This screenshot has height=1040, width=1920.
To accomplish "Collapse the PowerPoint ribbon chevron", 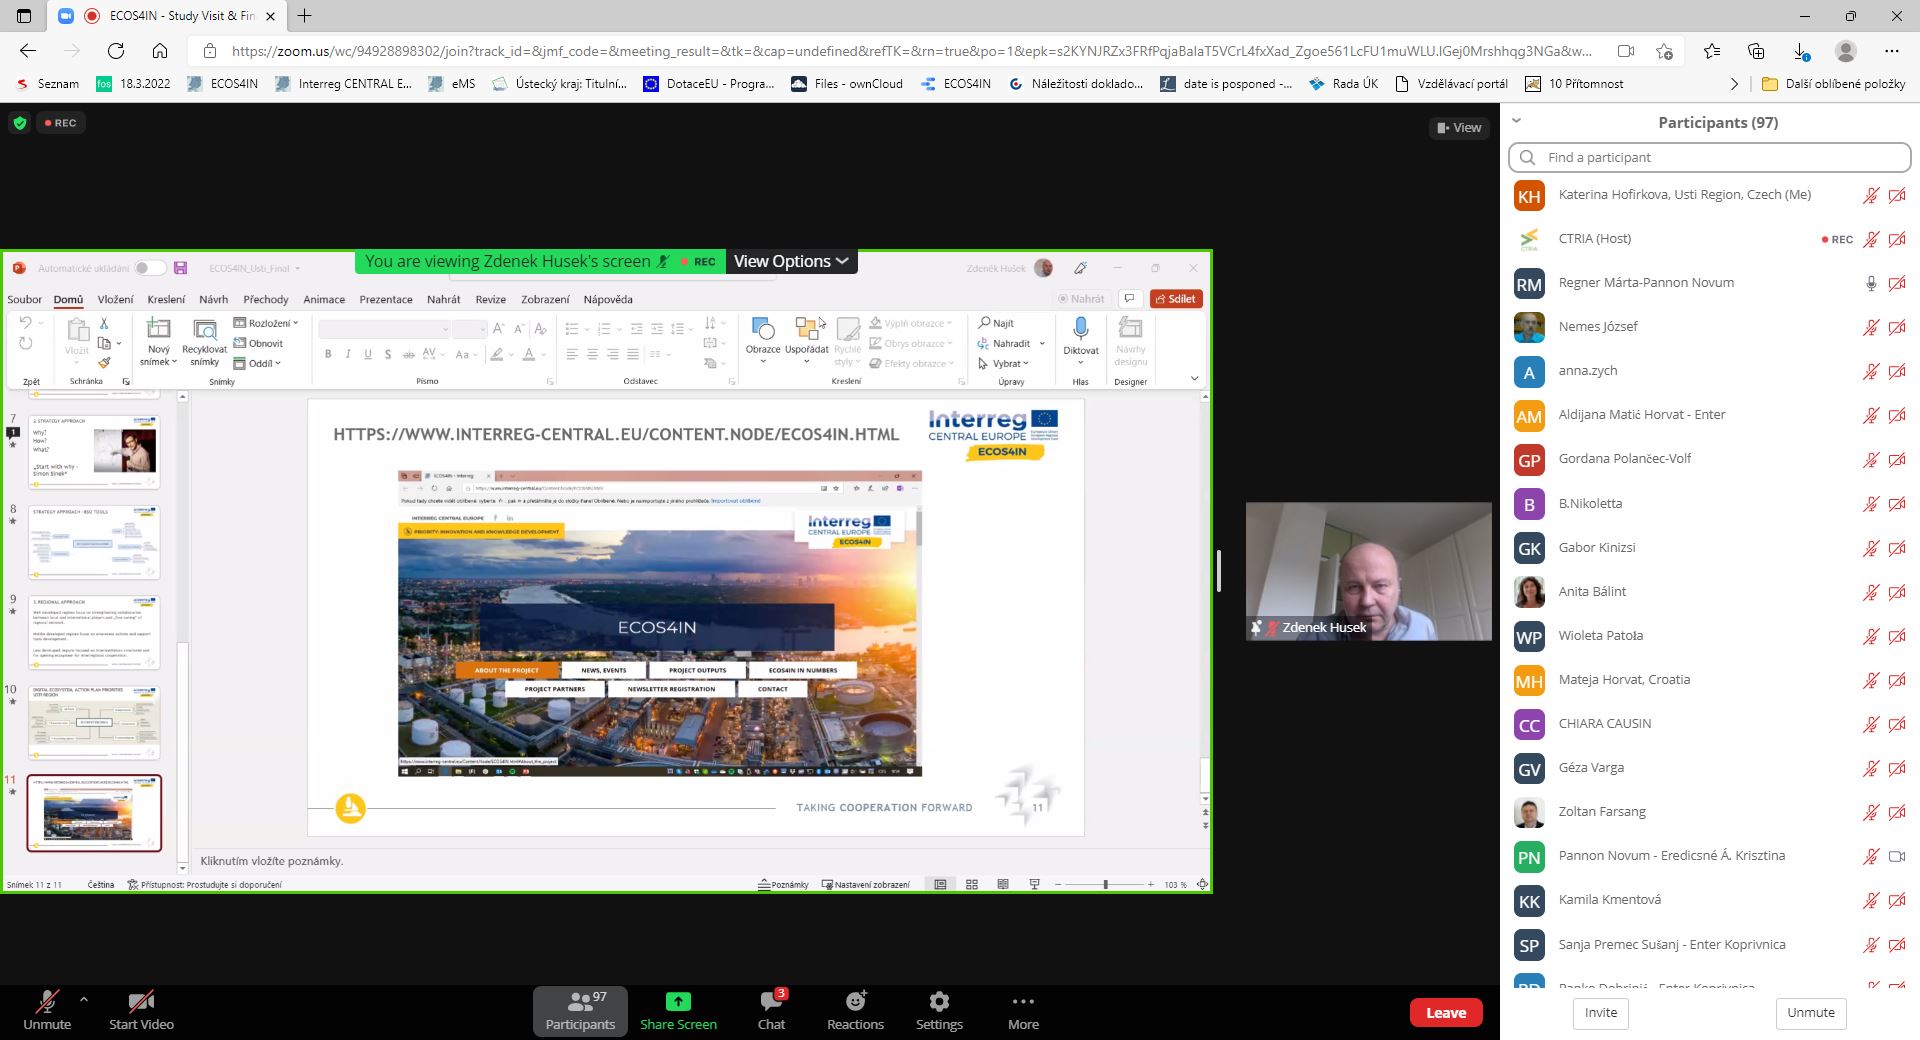I will [1194, 379].
